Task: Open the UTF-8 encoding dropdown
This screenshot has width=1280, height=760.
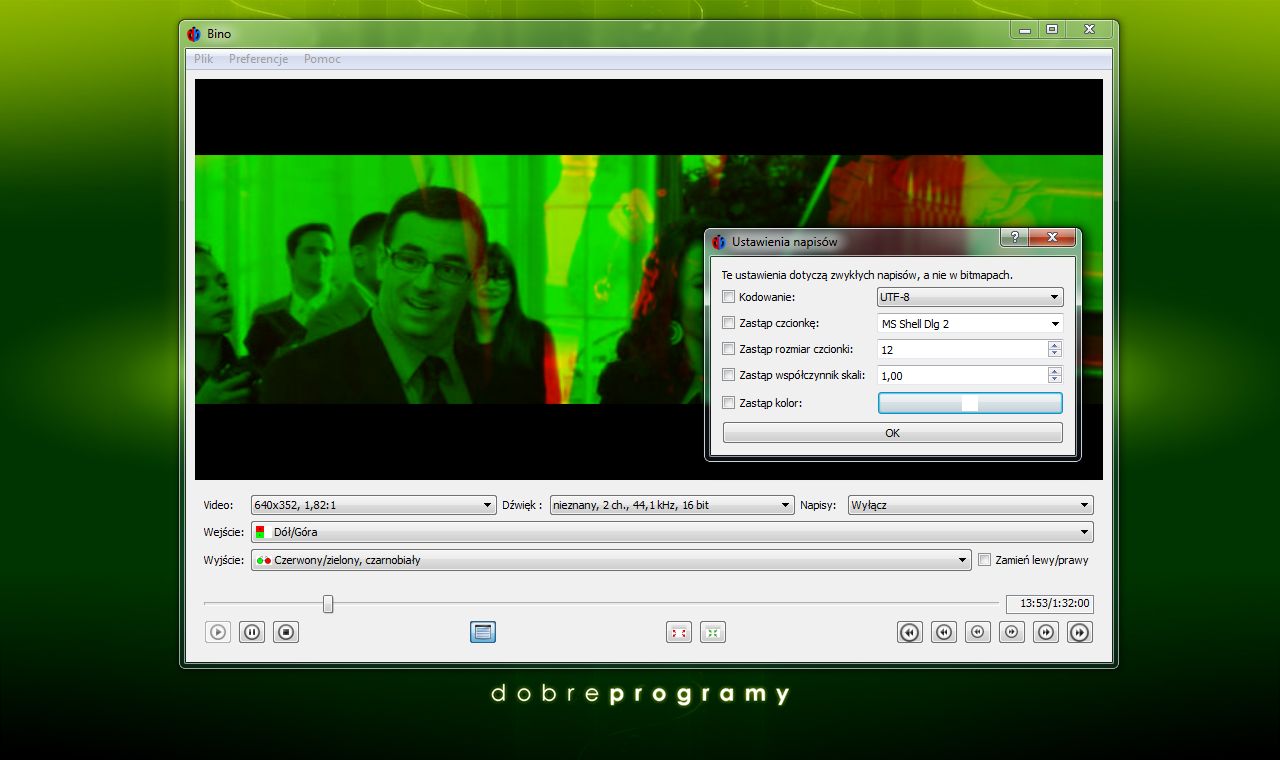Action: (x=970, y=297)
